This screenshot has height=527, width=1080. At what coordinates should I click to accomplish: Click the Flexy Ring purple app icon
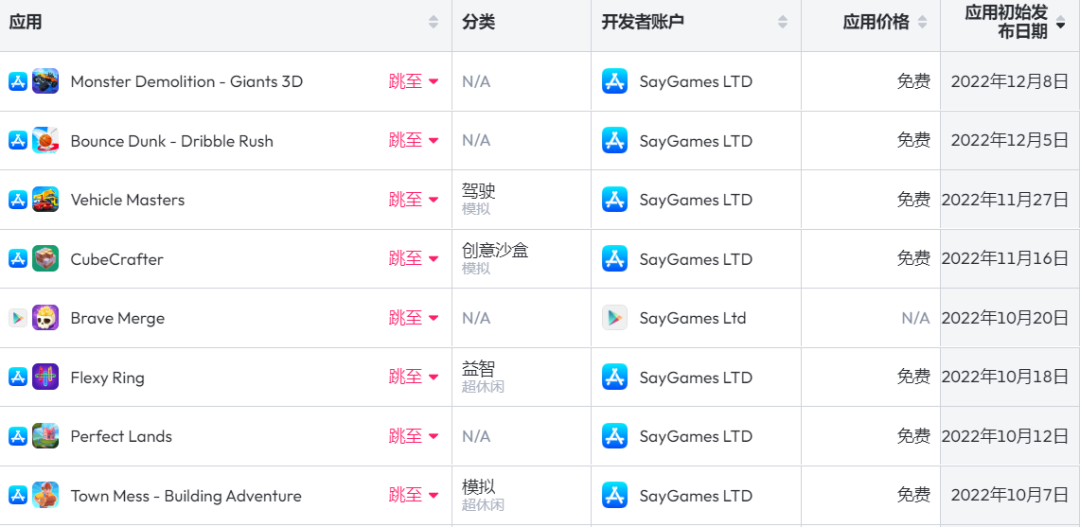[x=45, y=377]
